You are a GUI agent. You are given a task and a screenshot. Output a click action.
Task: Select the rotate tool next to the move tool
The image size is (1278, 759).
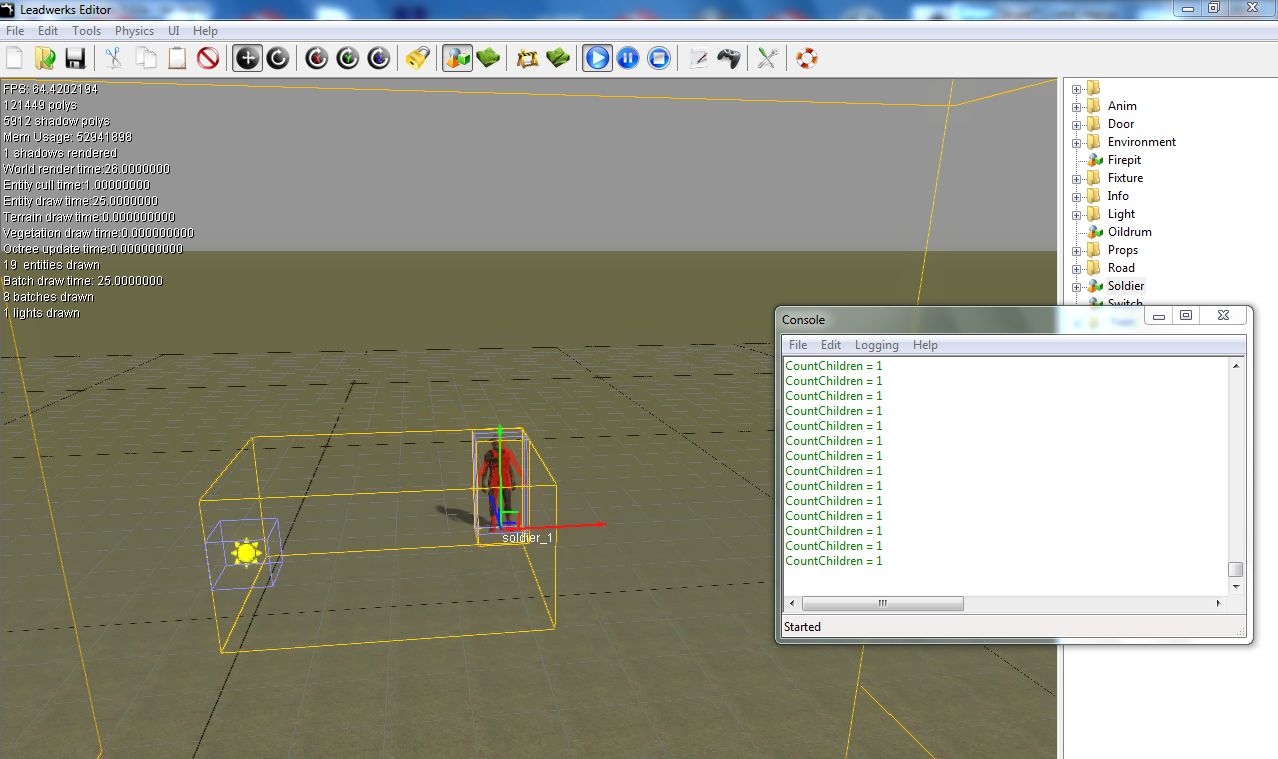[277, 58]
